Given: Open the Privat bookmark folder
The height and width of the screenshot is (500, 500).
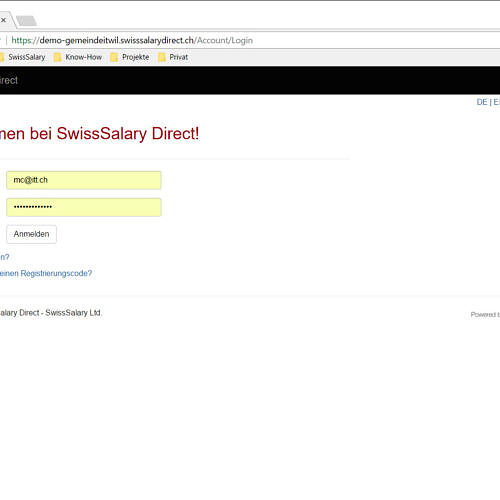Looking at the screenshot, I should [173, 57].
